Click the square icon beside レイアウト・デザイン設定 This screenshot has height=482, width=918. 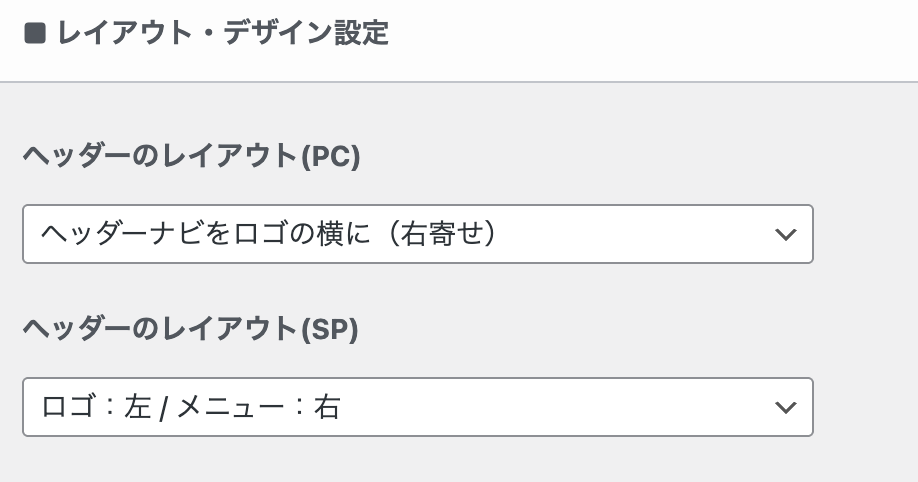pyautogui.click(x=35, y=34)
